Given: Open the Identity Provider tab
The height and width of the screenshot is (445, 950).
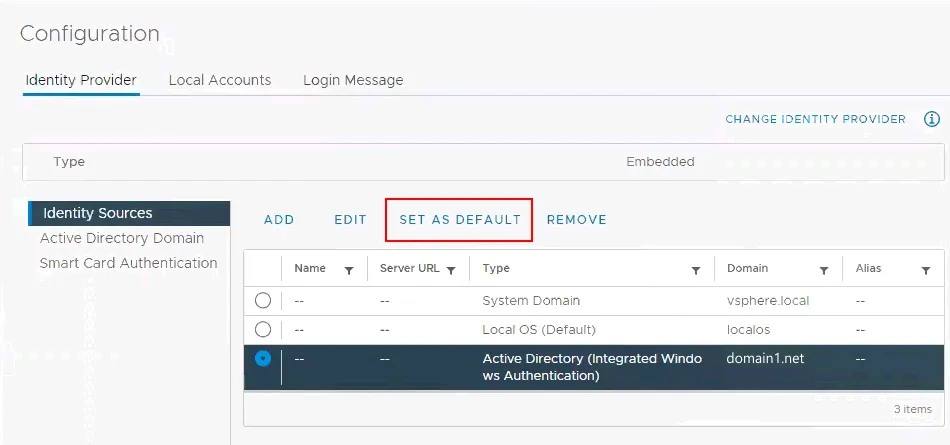Looking at the screenshot, I should pyautogui.click(x=81, y=80).
